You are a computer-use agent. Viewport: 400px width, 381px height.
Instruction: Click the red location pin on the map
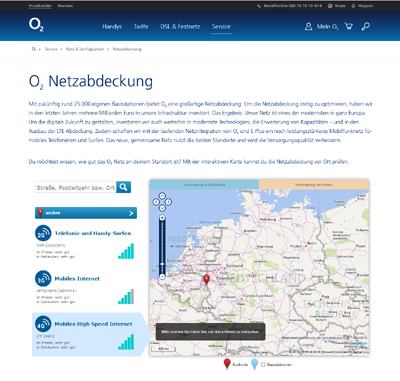[206, 279]
